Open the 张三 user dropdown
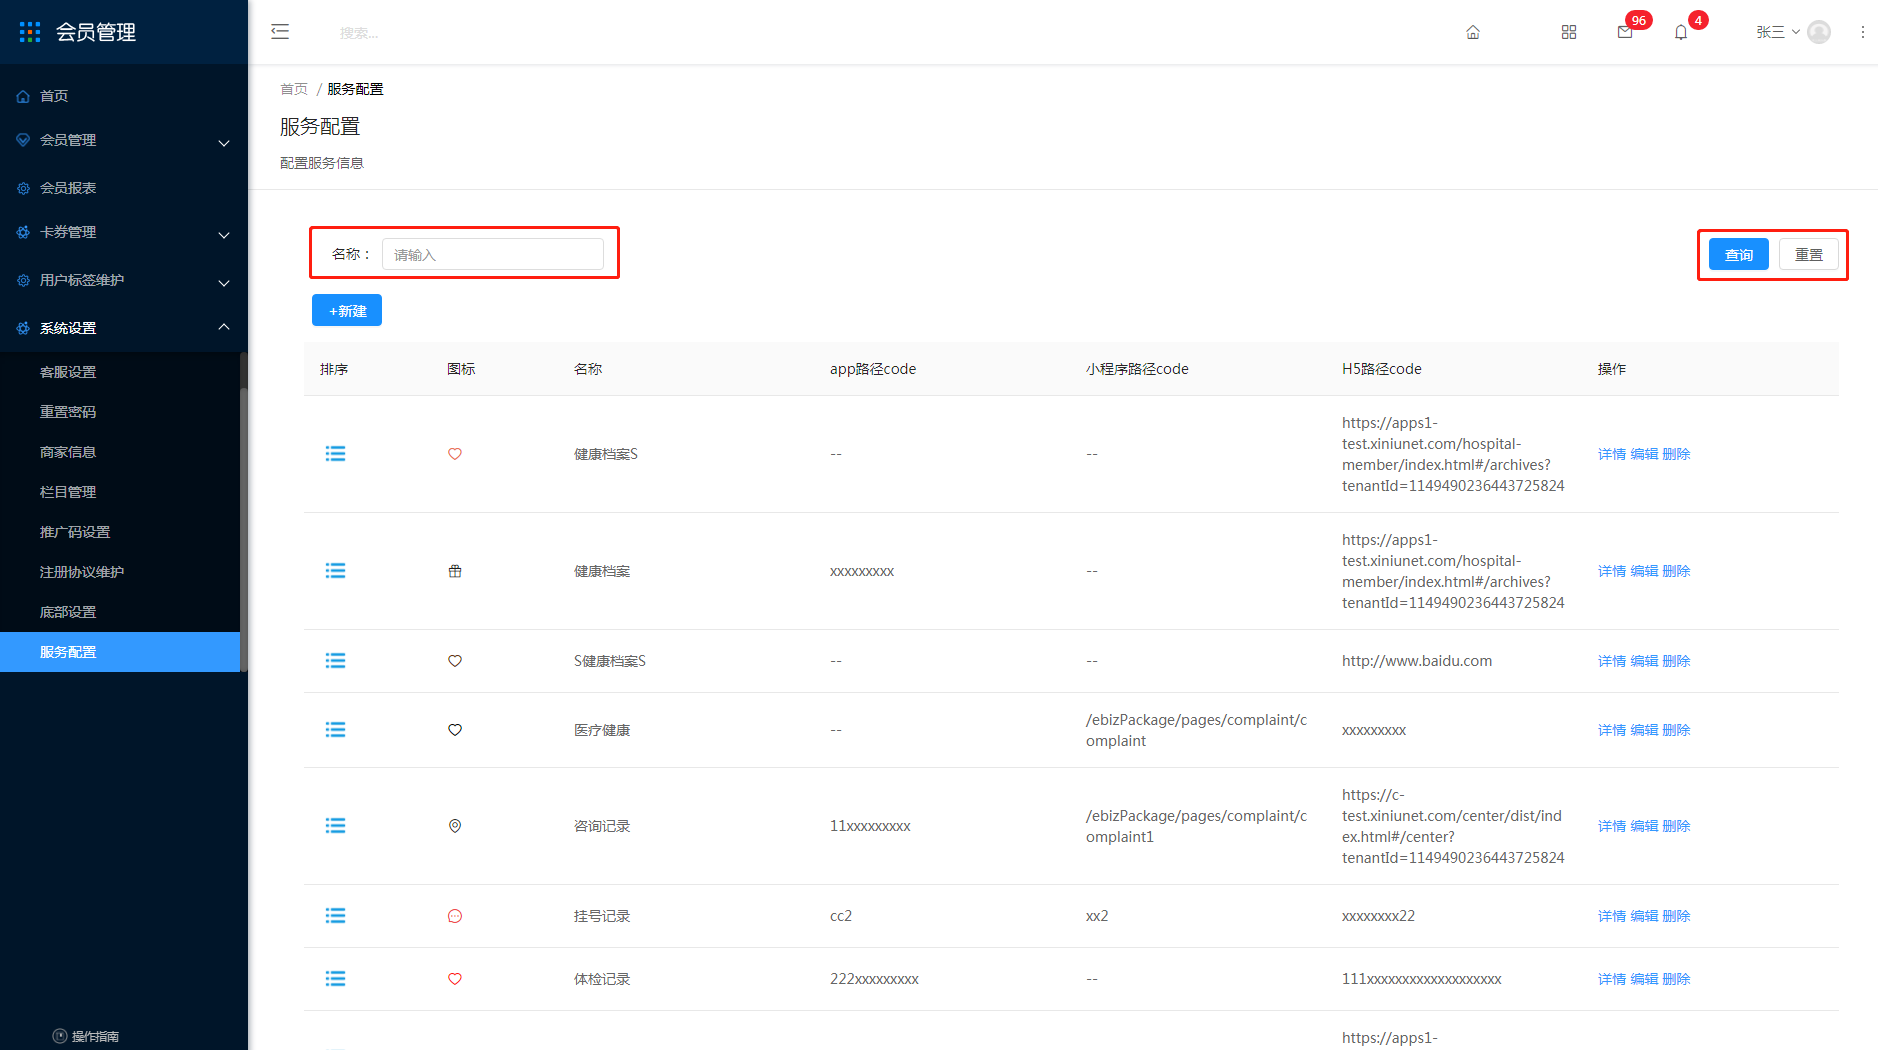 (1778, 32)
